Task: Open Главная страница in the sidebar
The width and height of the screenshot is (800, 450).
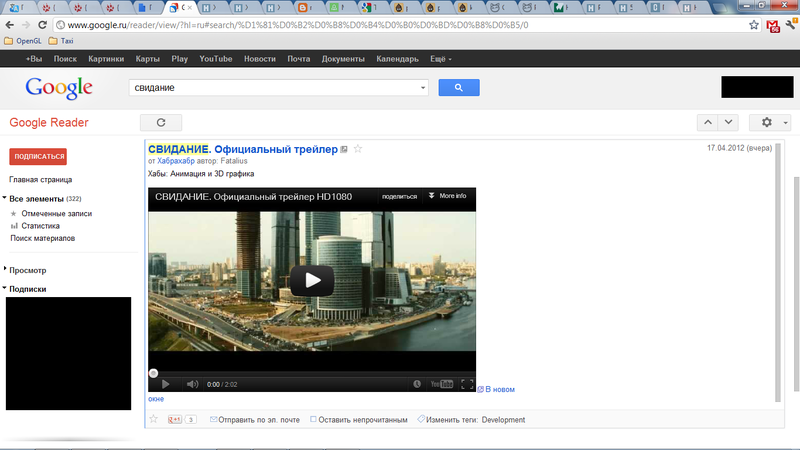Action: tap(40, 180)
